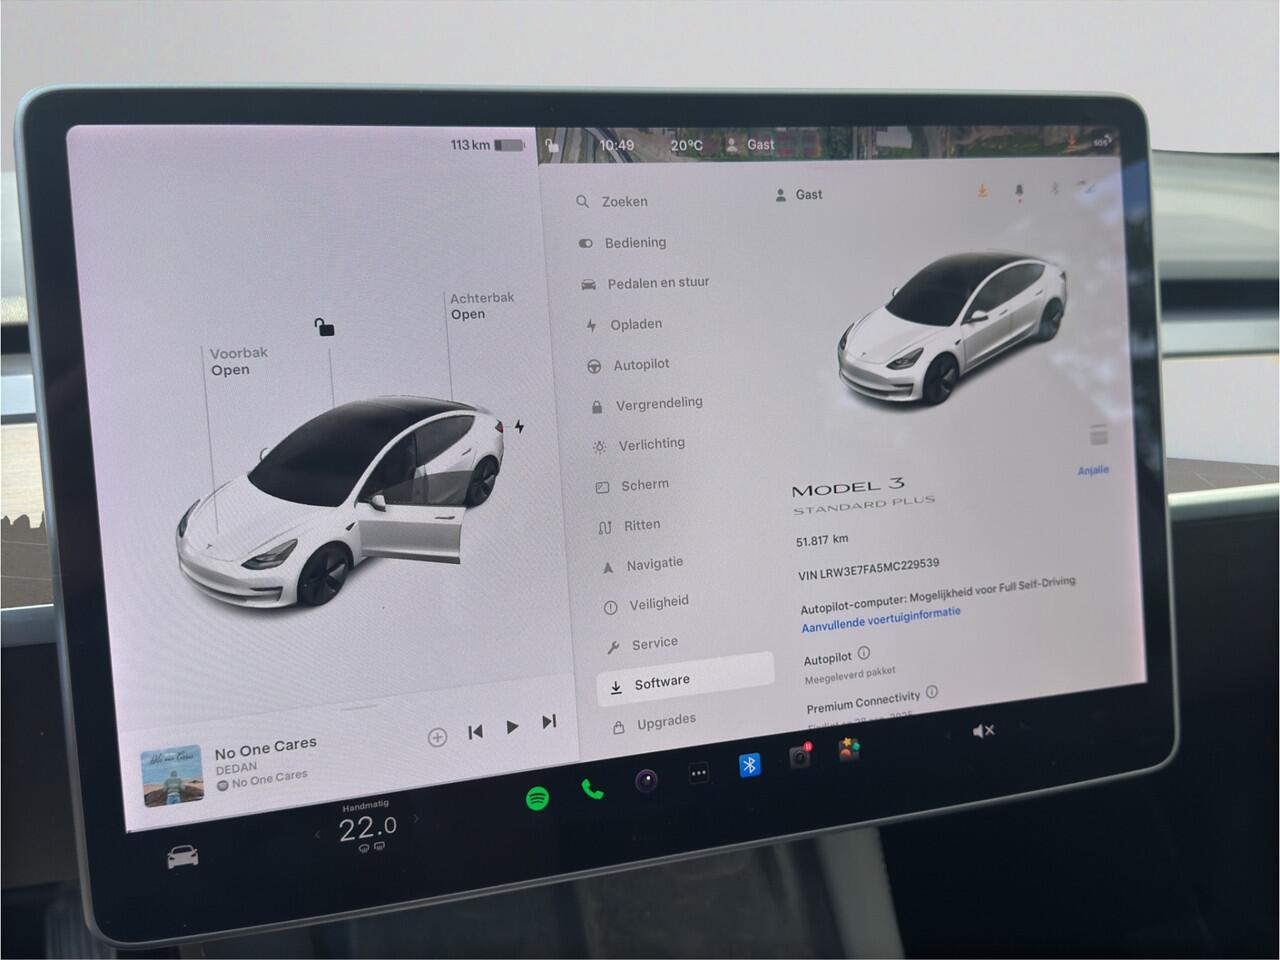Click the orange software download icon
This screenshot has height=960, width=1280.
982,190
